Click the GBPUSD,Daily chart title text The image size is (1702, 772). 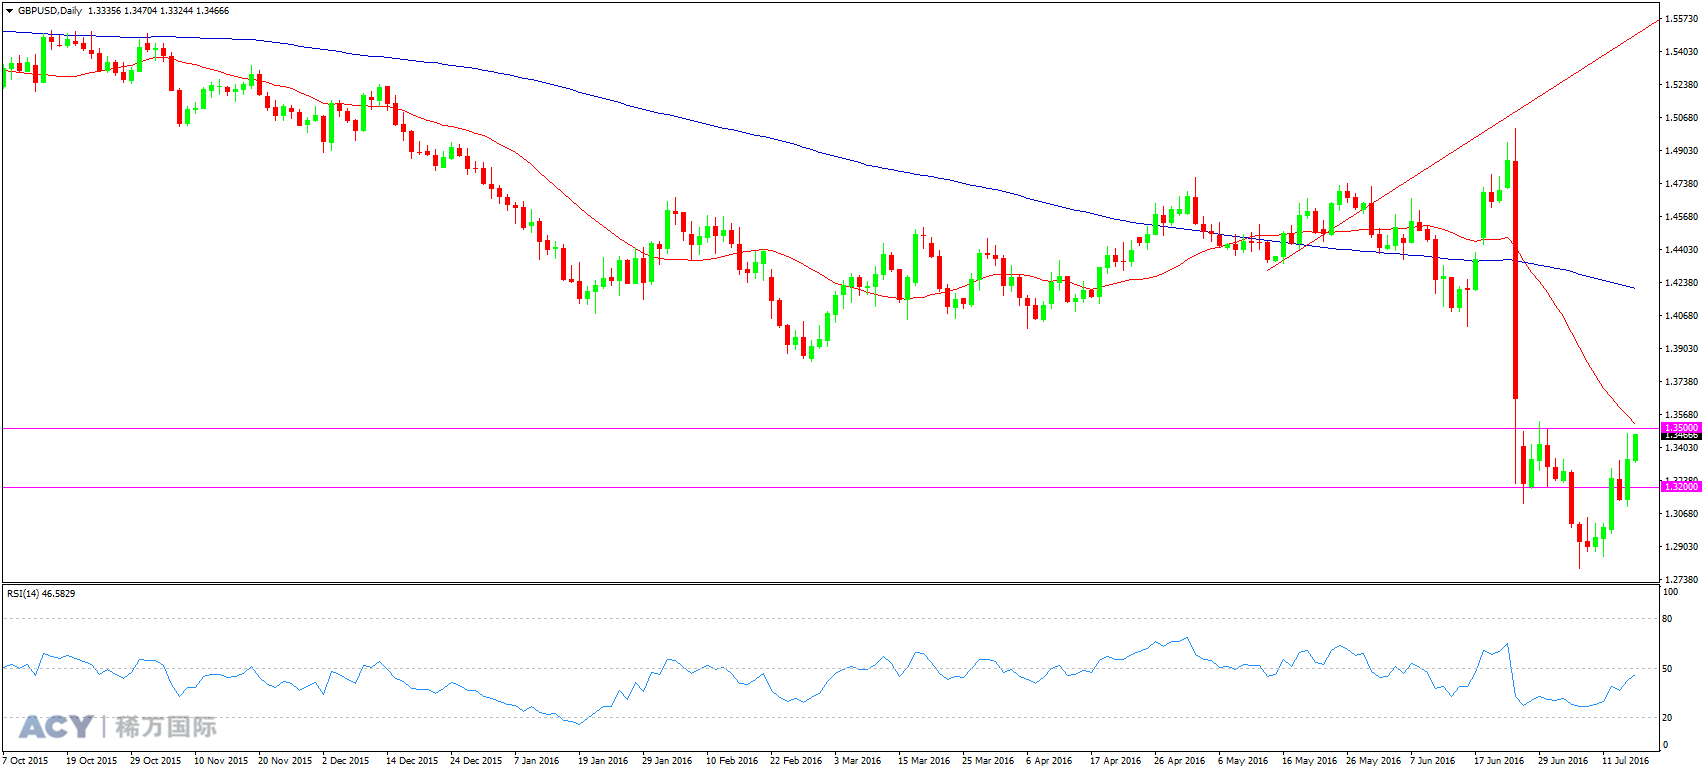tap(50, 11)
